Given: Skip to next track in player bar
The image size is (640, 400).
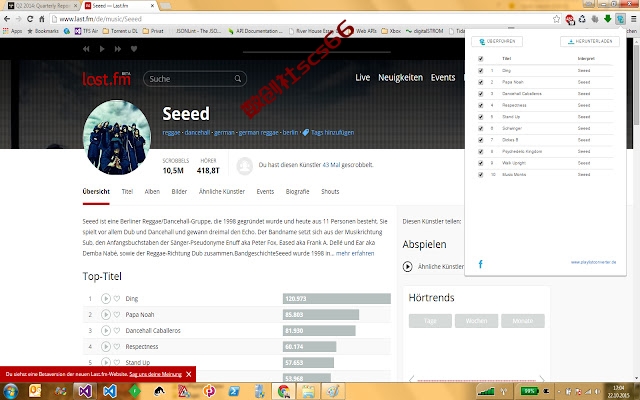Looking at the screenshot, I should pos(118,49).
